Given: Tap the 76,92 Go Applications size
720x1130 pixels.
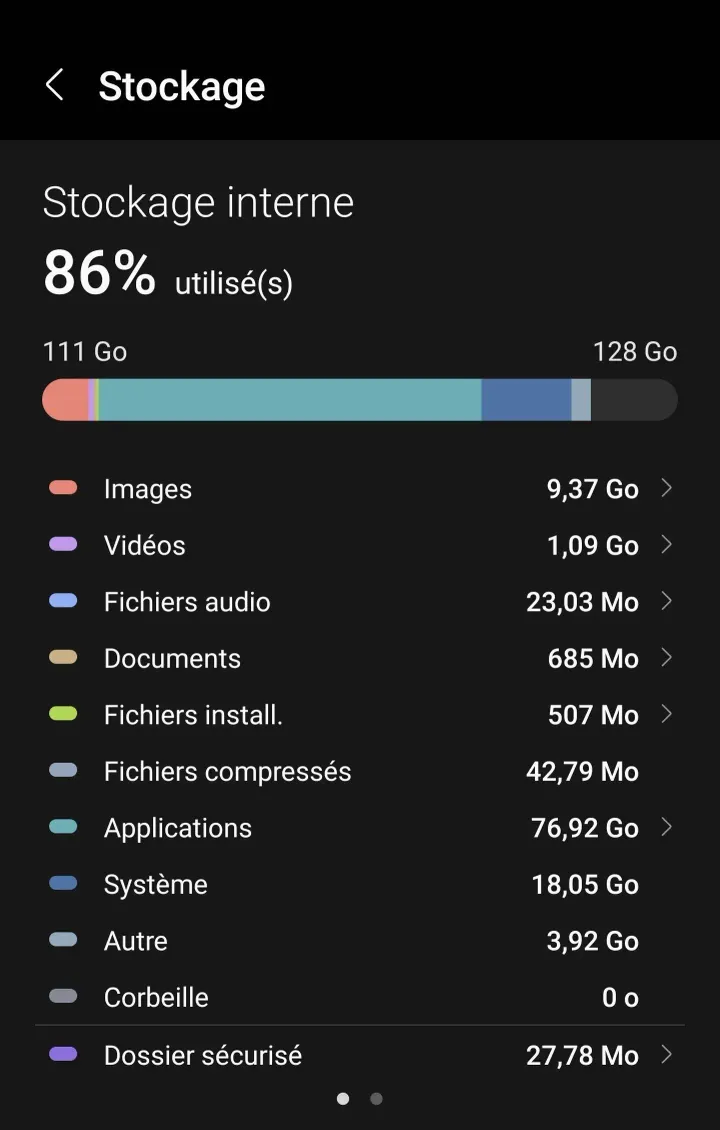Looking at the screenshot, I should coord(584,828).
